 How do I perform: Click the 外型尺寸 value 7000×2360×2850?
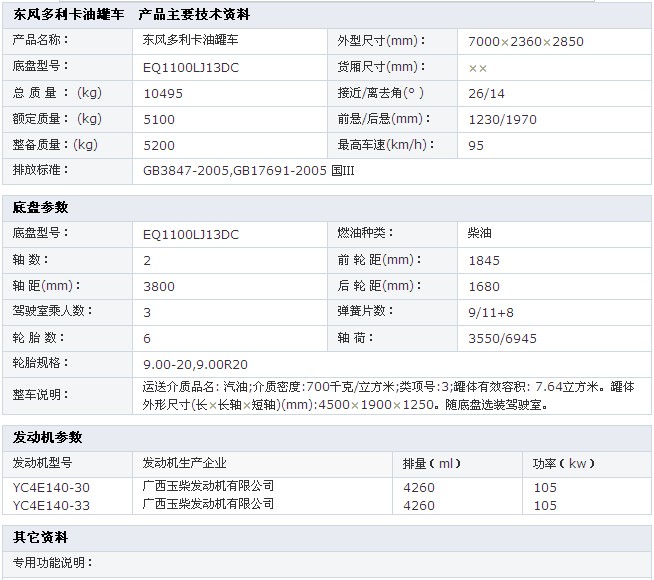click(x=525, y=42)
